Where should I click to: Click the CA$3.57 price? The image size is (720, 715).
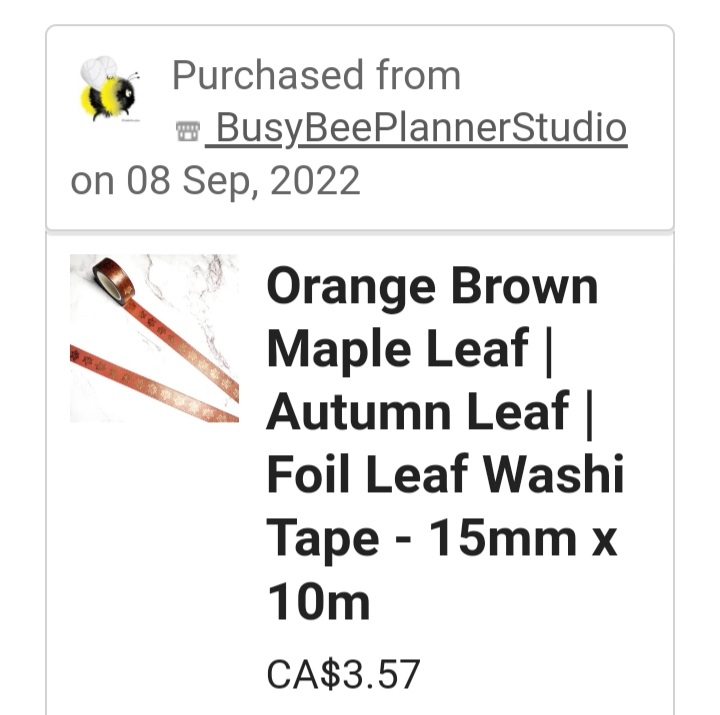click(x=343, y=674)
